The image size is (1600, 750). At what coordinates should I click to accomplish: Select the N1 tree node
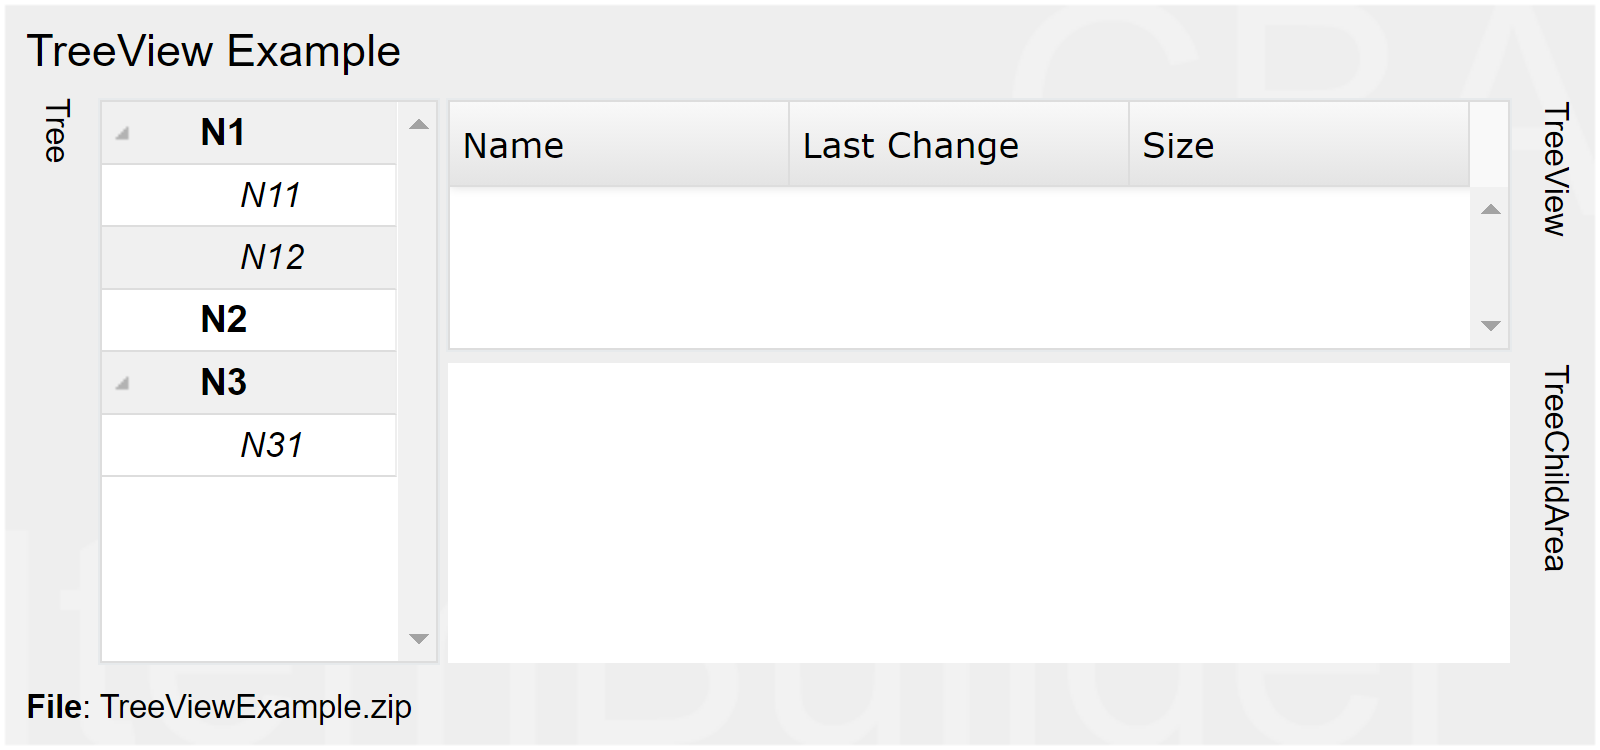(223, 133)
